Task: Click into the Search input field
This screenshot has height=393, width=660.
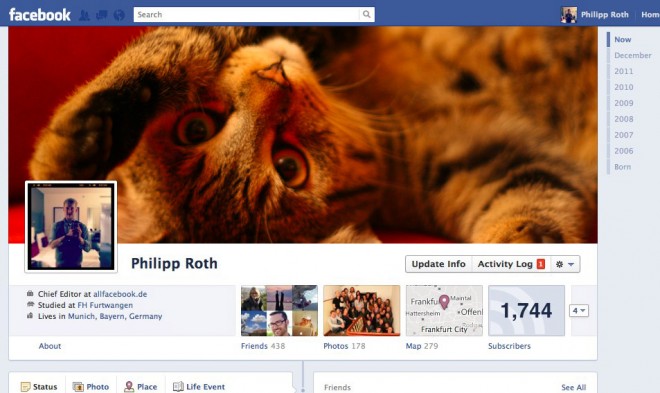Action: click(x=247, y=14)
